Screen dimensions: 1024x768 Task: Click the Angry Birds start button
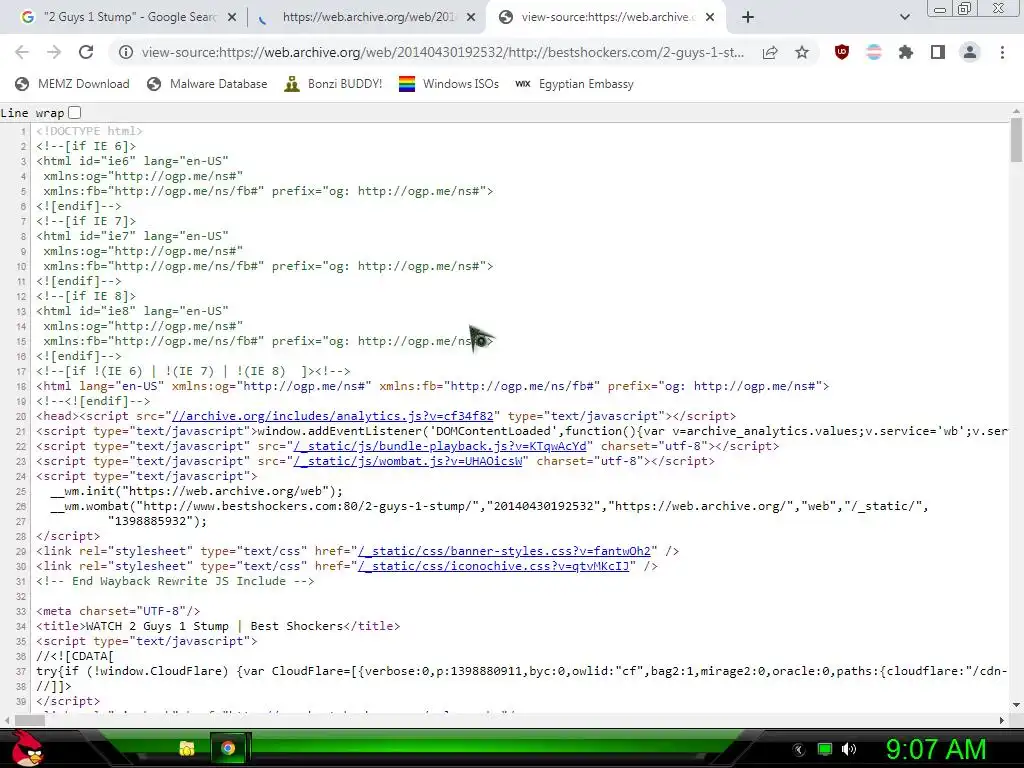pyautogui.click(x=27, y=748)
